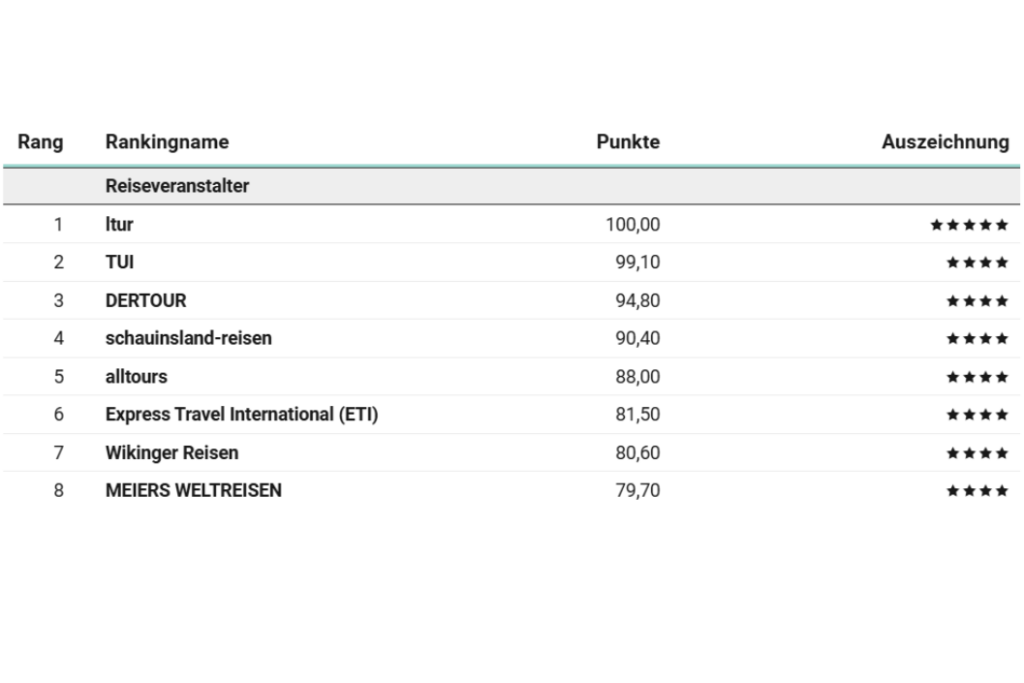
Task: Click the stars for MEIERS WELTREISEN
Action: click(x=977, y=490)
